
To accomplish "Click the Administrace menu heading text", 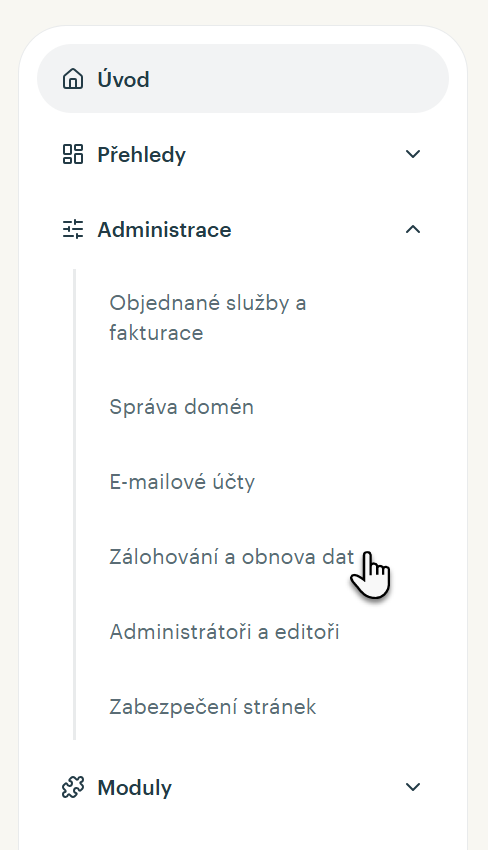I will [x=164, y=229].
